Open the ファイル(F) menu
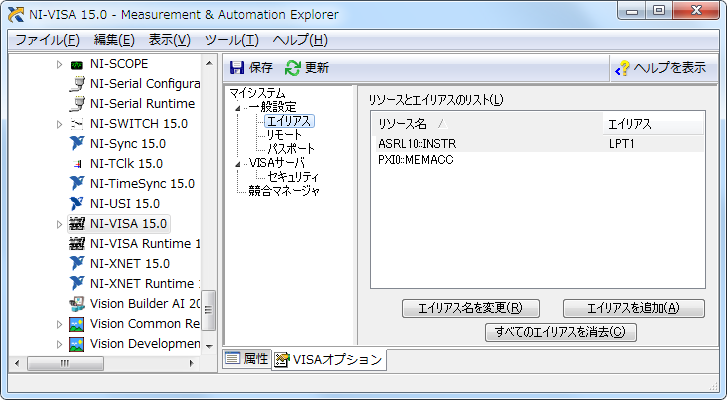Viewport: 727px width, 400px height. [47, 40]
